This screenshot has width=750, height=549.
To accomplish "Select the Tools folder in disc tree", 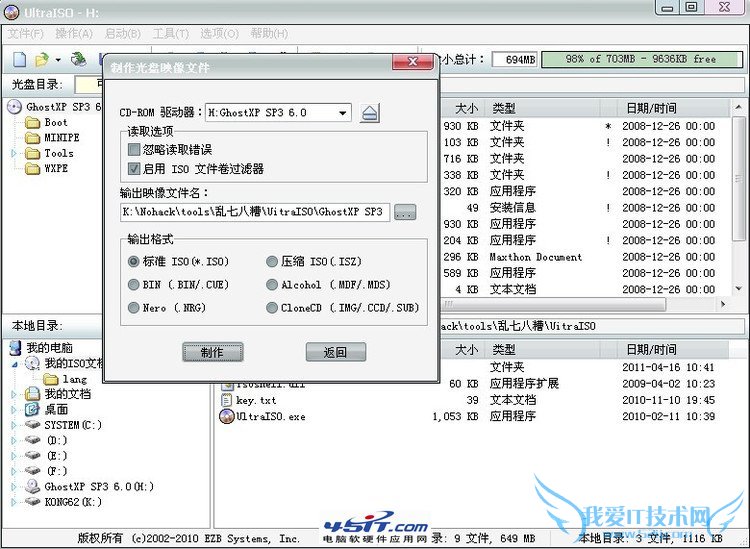I will click(50, 154).
